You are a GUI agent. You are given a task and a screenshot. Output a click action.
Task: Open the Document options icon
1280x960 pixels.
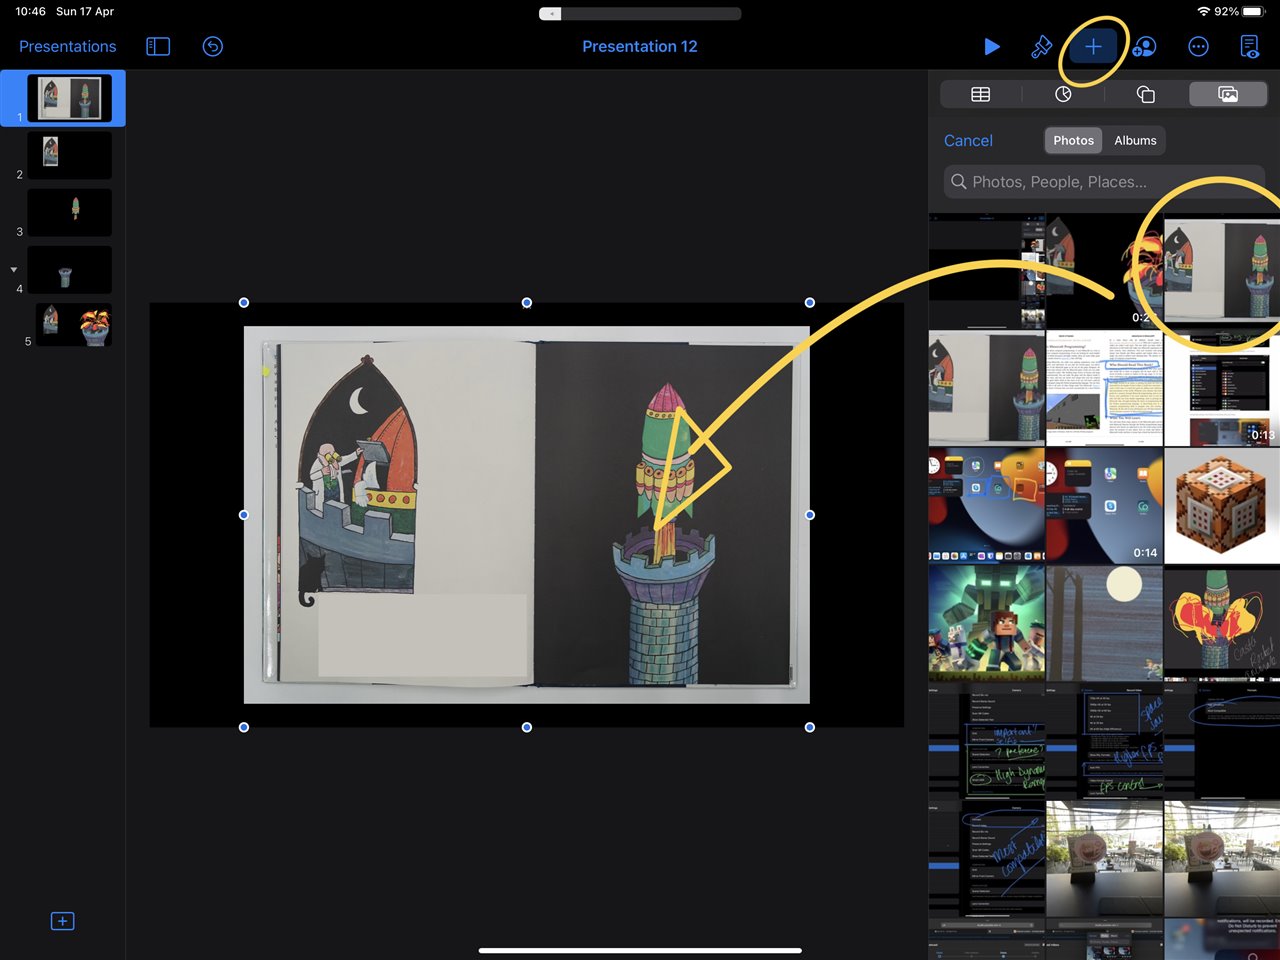pyautogui.click(x=1249, y=46)
